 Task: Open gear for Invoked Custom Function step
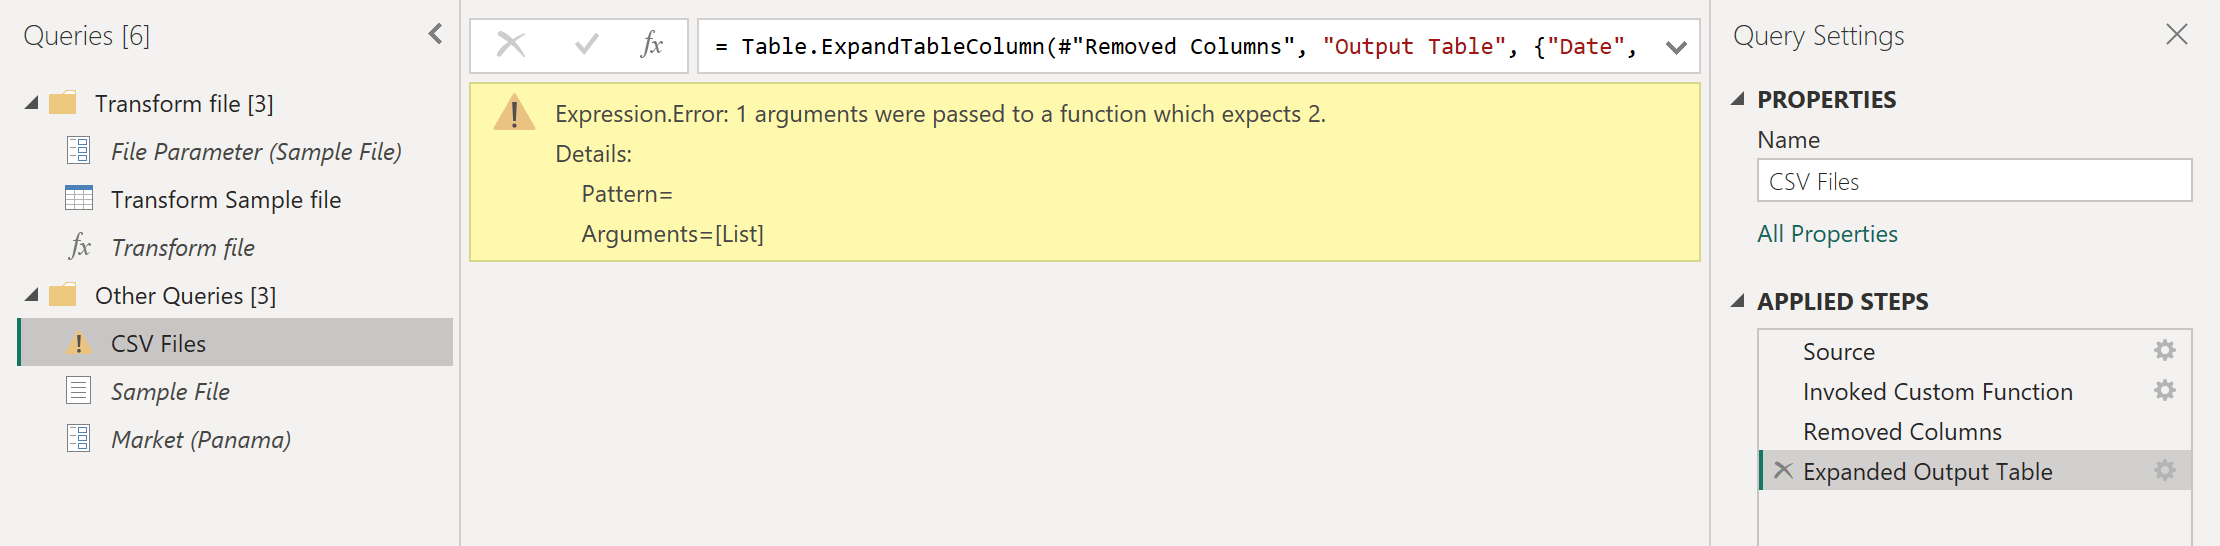2165,391
